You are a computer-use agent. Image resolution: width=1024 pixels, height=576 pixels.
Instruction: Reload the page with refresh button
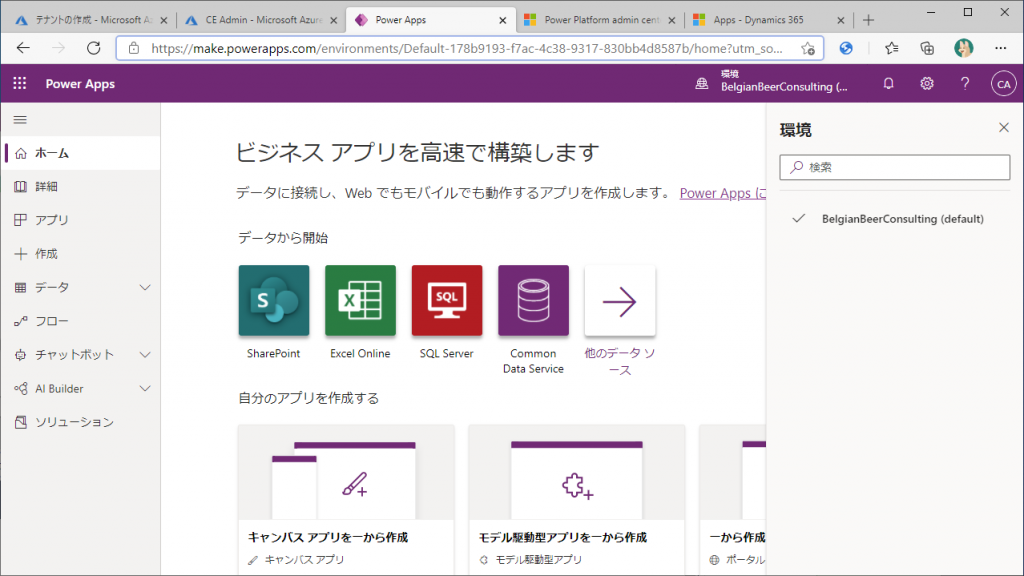[x=94, y=48]
